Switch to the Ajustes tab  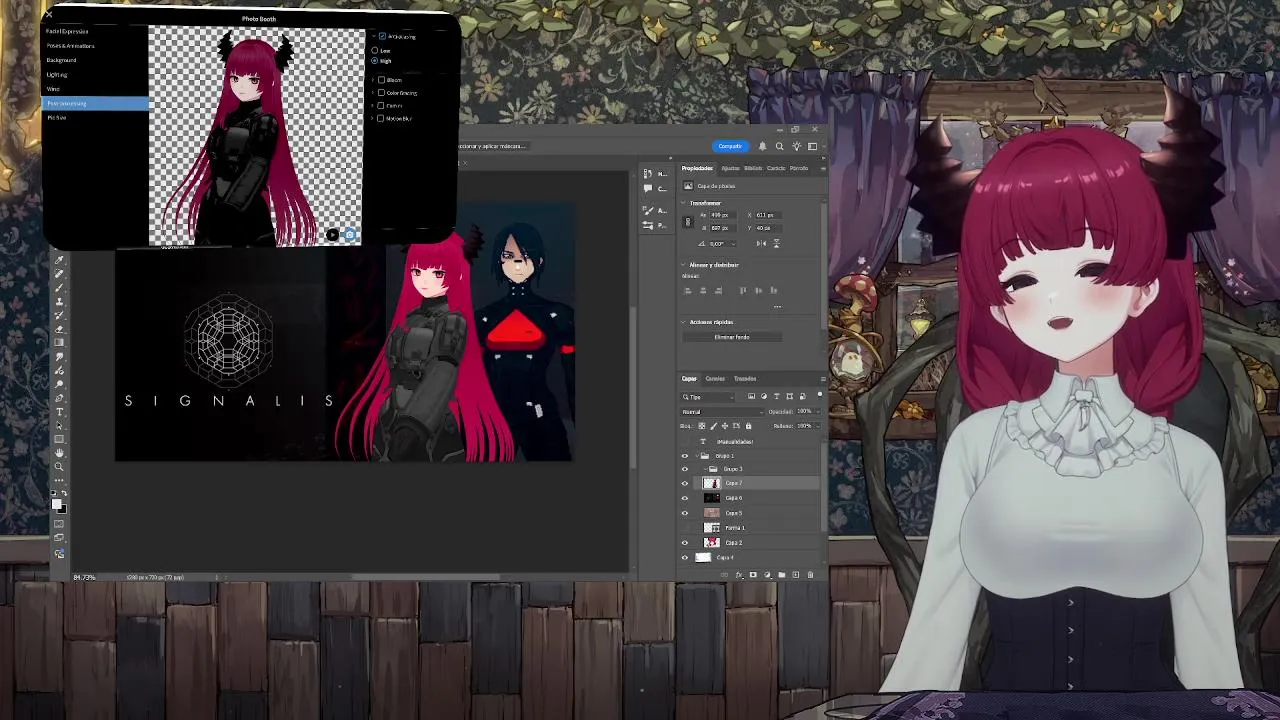pyautogui.click(x=730, y=168)
